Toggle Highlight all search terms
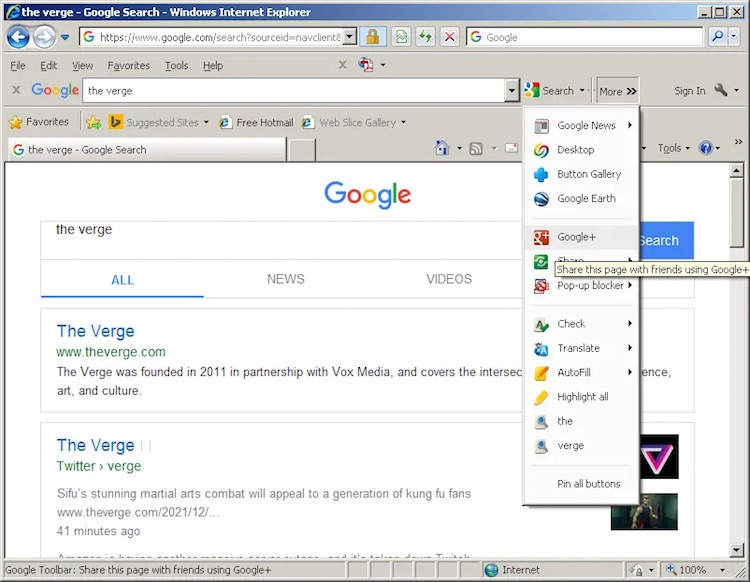Viewport: 750px width, 582px height. pyautogui.click(x=582, y=397)
